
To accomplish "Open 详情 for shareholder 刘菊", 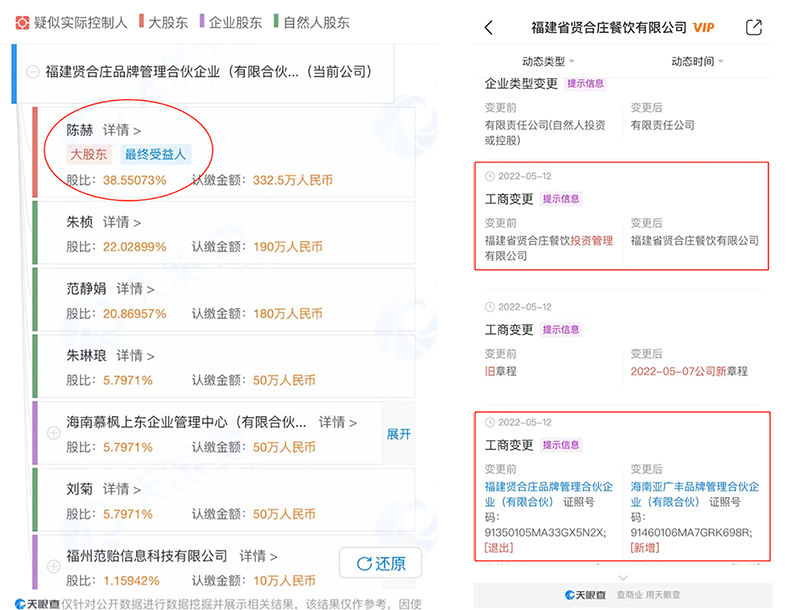I will [x=121, y=489].
